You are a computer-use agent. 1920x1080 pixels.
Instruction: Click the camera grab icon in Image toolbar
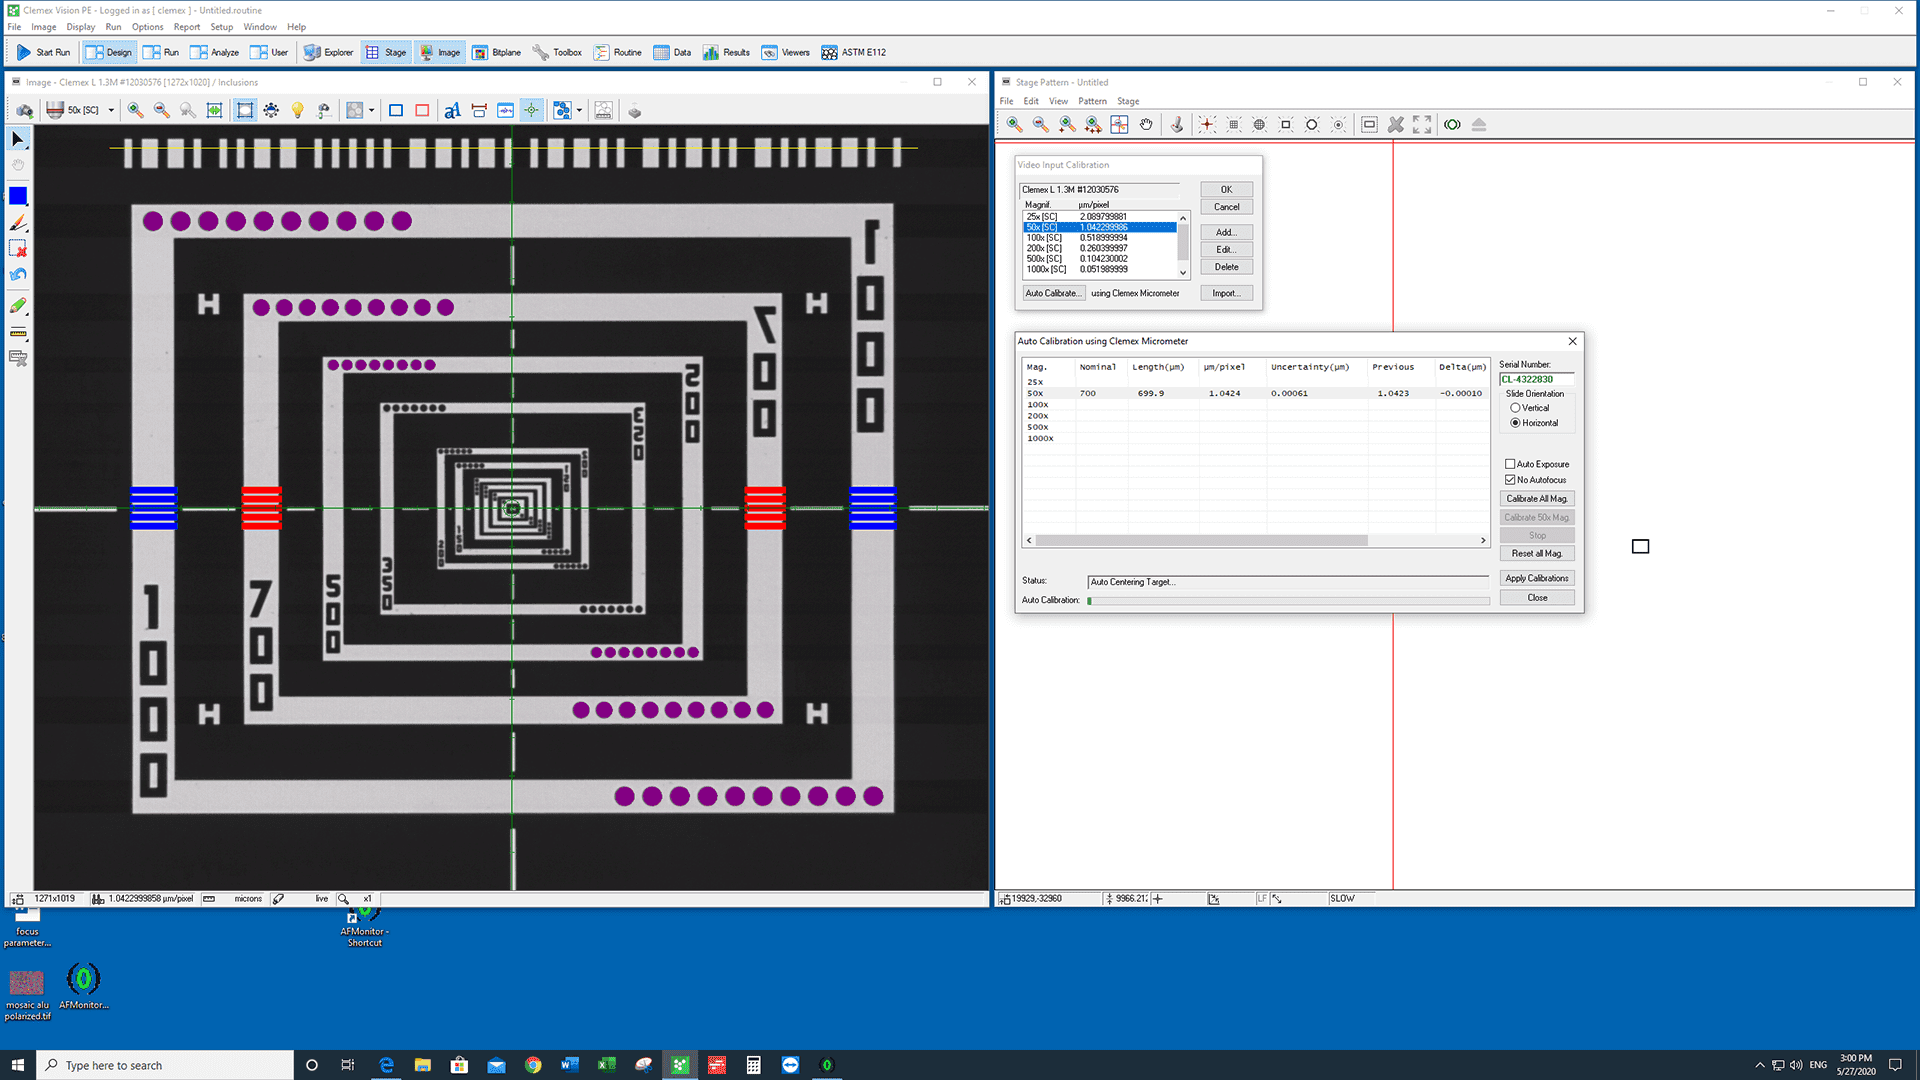click(x=24, y=110)
